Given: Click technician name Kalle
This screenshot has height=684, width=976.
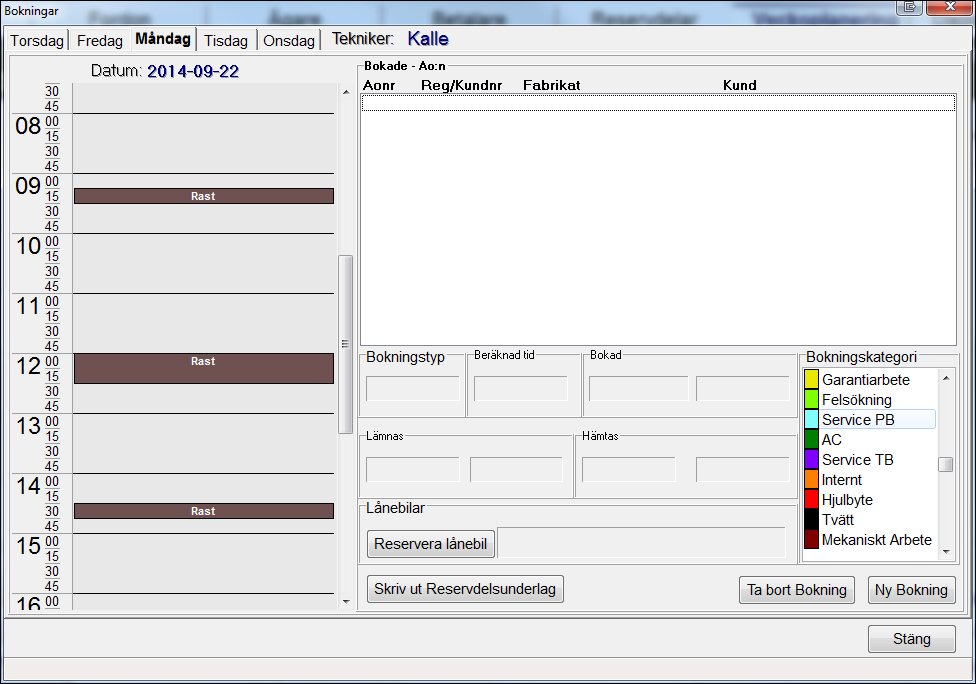Looking at the screenshot, I should click(x=428, y=39).
